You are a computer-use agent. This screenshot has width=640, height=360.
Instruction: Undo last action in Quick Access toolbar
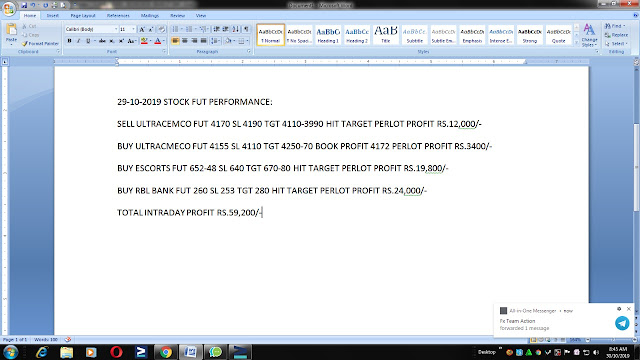click(x=33, y=5)
